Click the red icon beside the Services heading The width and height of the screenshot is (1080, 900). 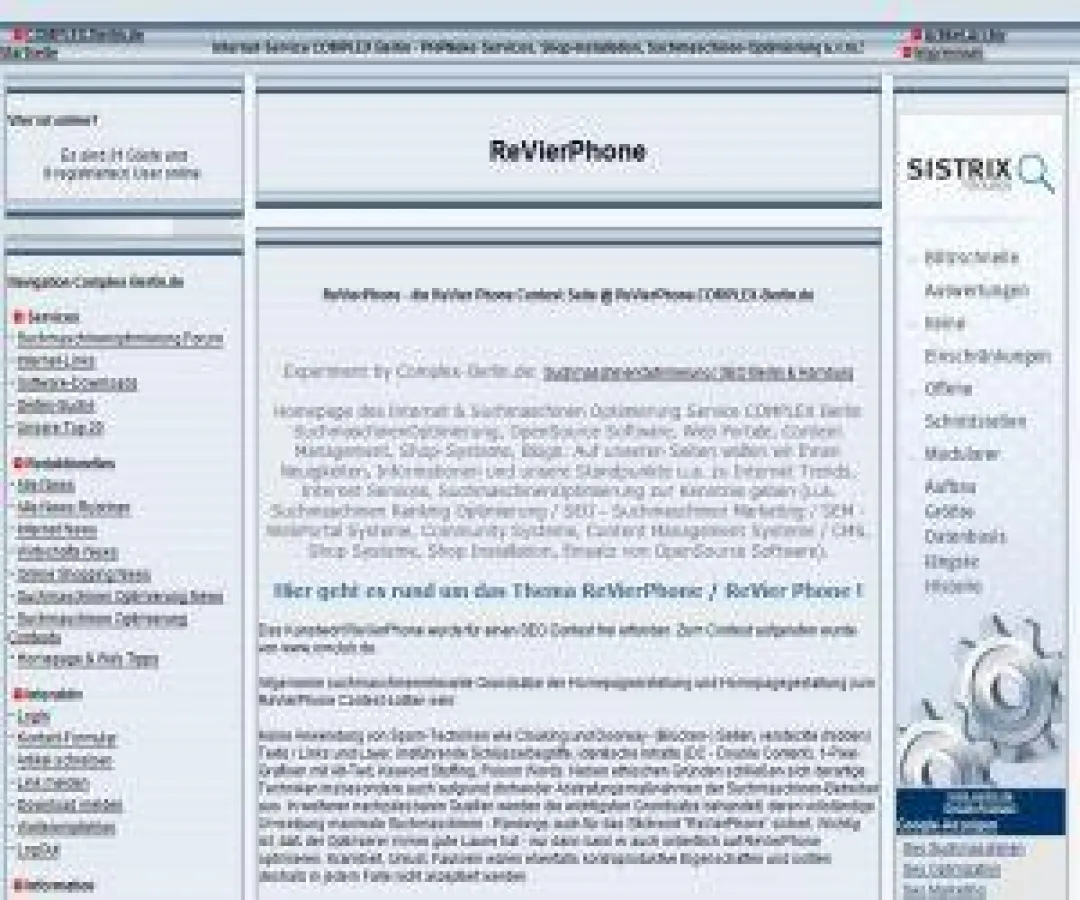click(x=18, y=318)
